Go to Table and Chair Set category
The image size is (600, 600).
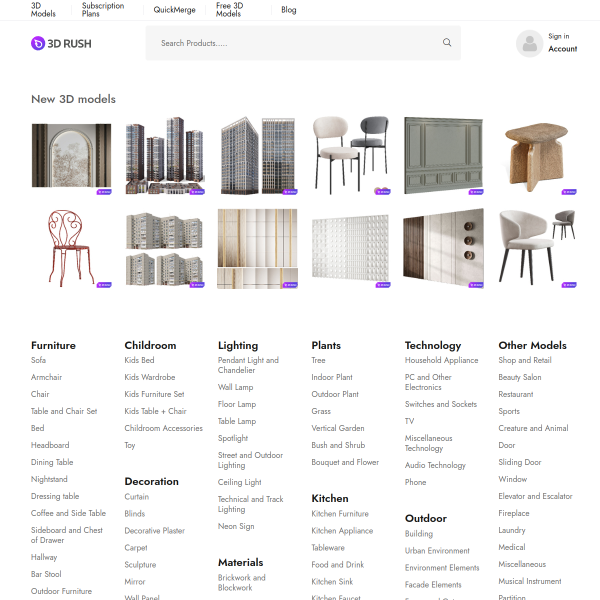[x=64, y=411]
